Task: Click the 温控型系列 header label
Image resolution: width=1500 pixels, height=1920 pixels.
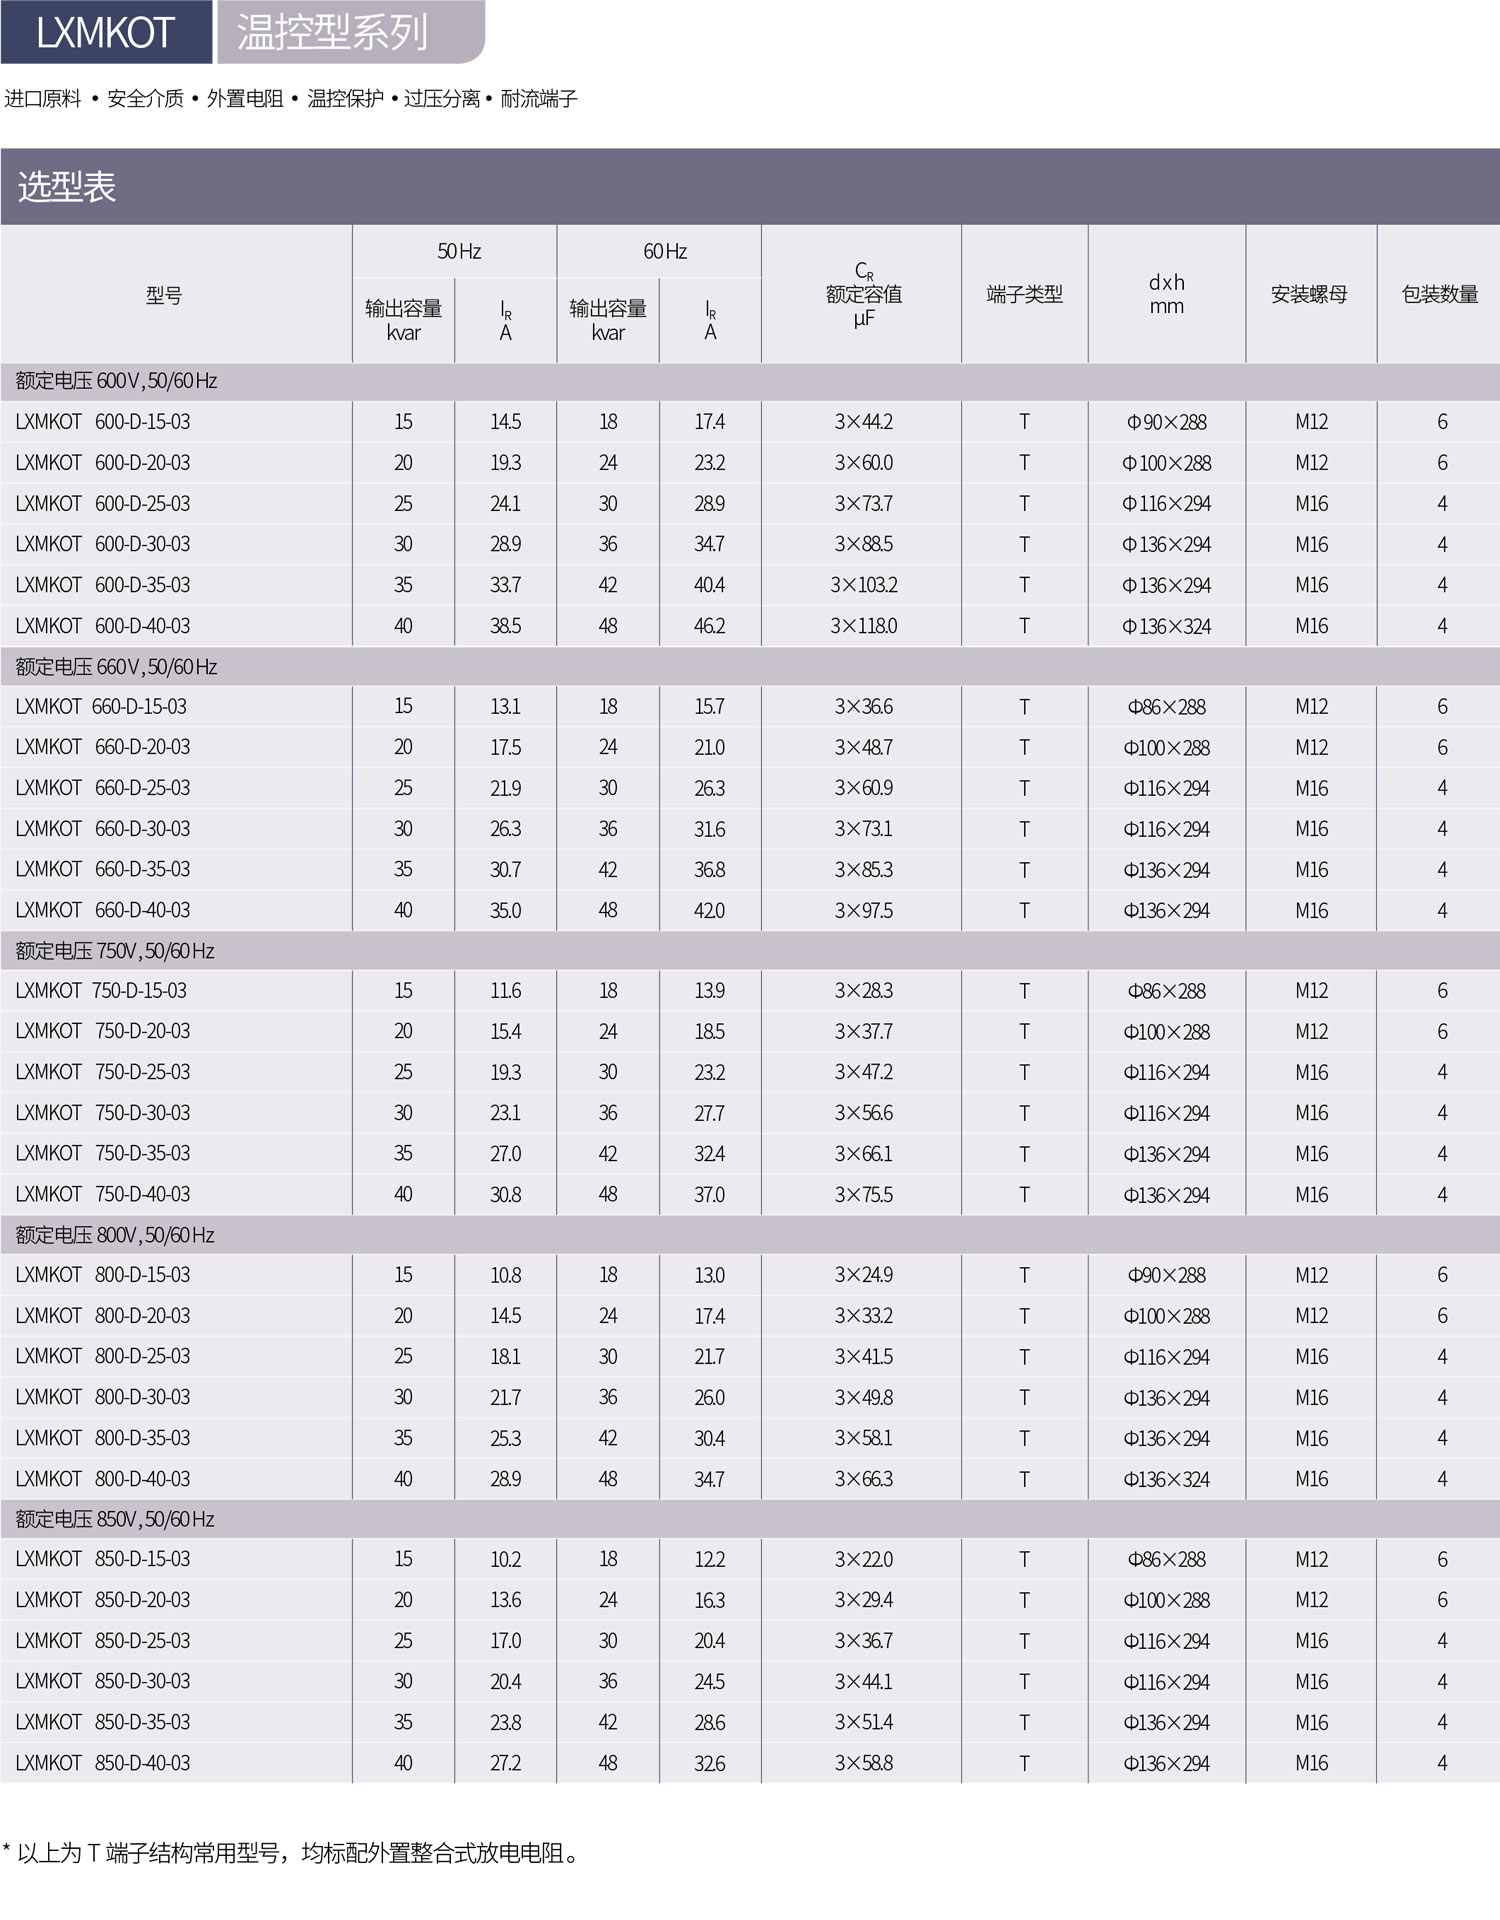Action: point(332,33)
